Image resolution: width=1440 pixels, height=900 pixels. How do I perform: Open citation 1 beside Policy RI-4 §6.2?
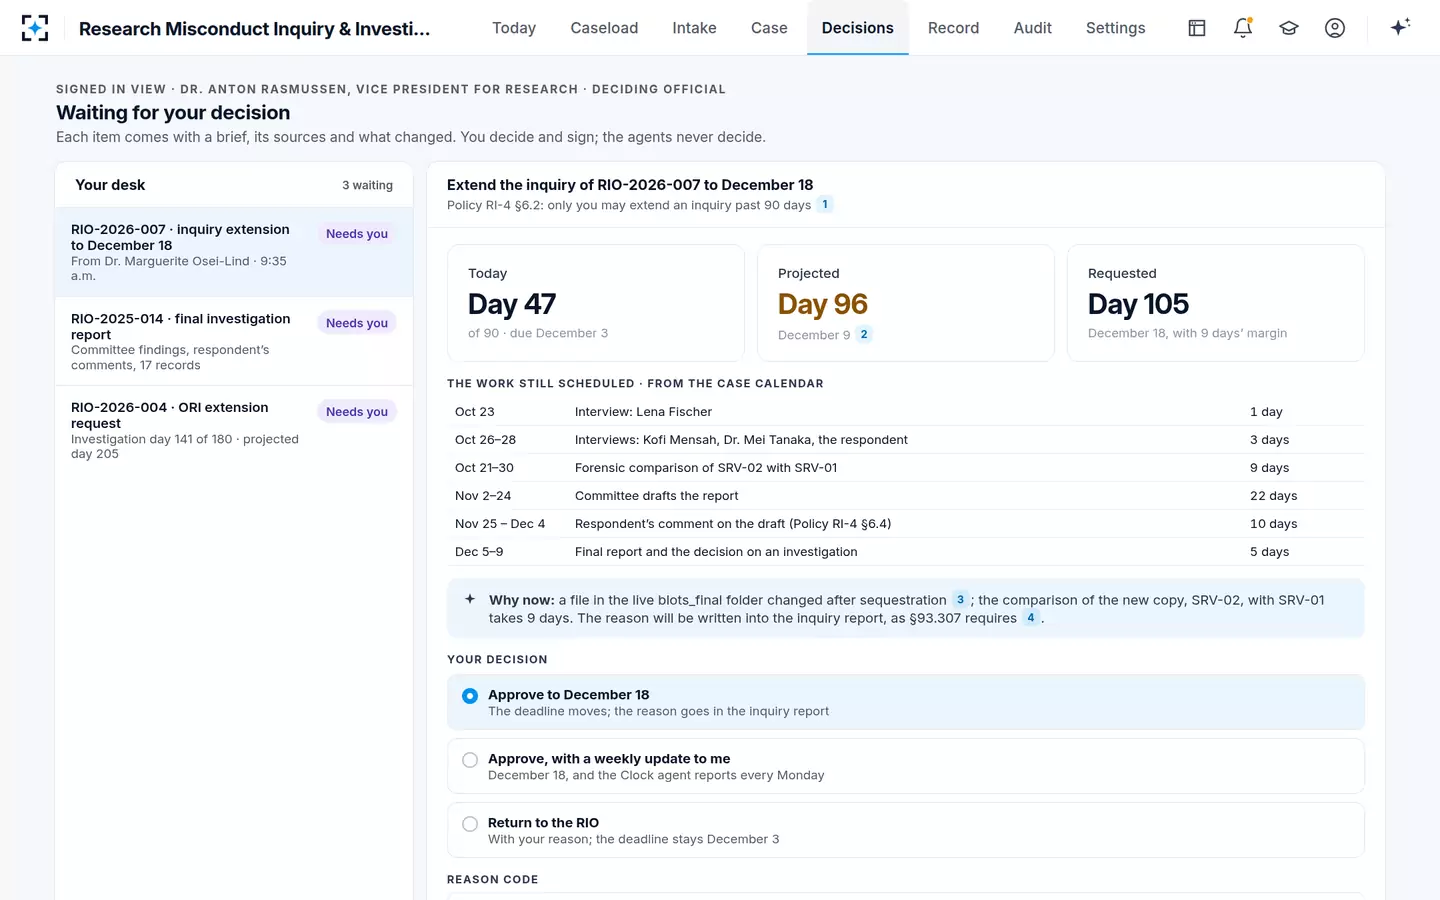click(x=825, y=205)
